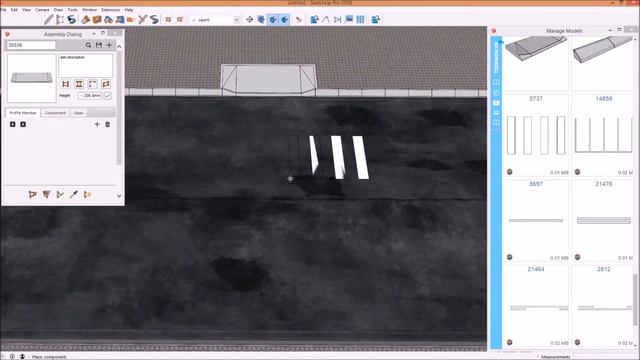Click the curved S toolbar icon after the scissors

(x=154, y=19)
